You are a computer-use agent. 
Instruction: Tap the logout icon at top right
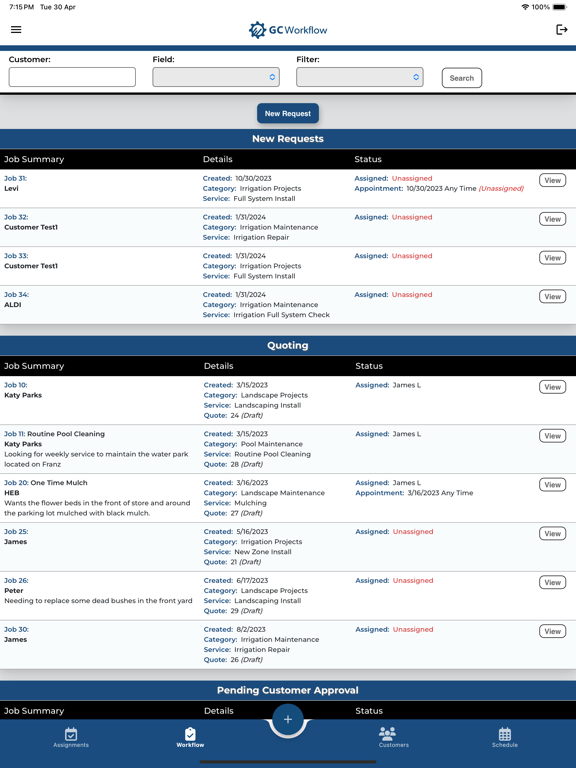(x=561, y=29)
